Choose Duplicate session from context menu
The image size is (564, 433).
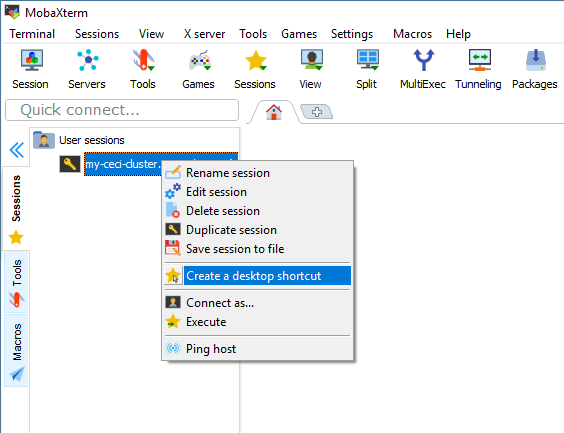click(258, 230)
